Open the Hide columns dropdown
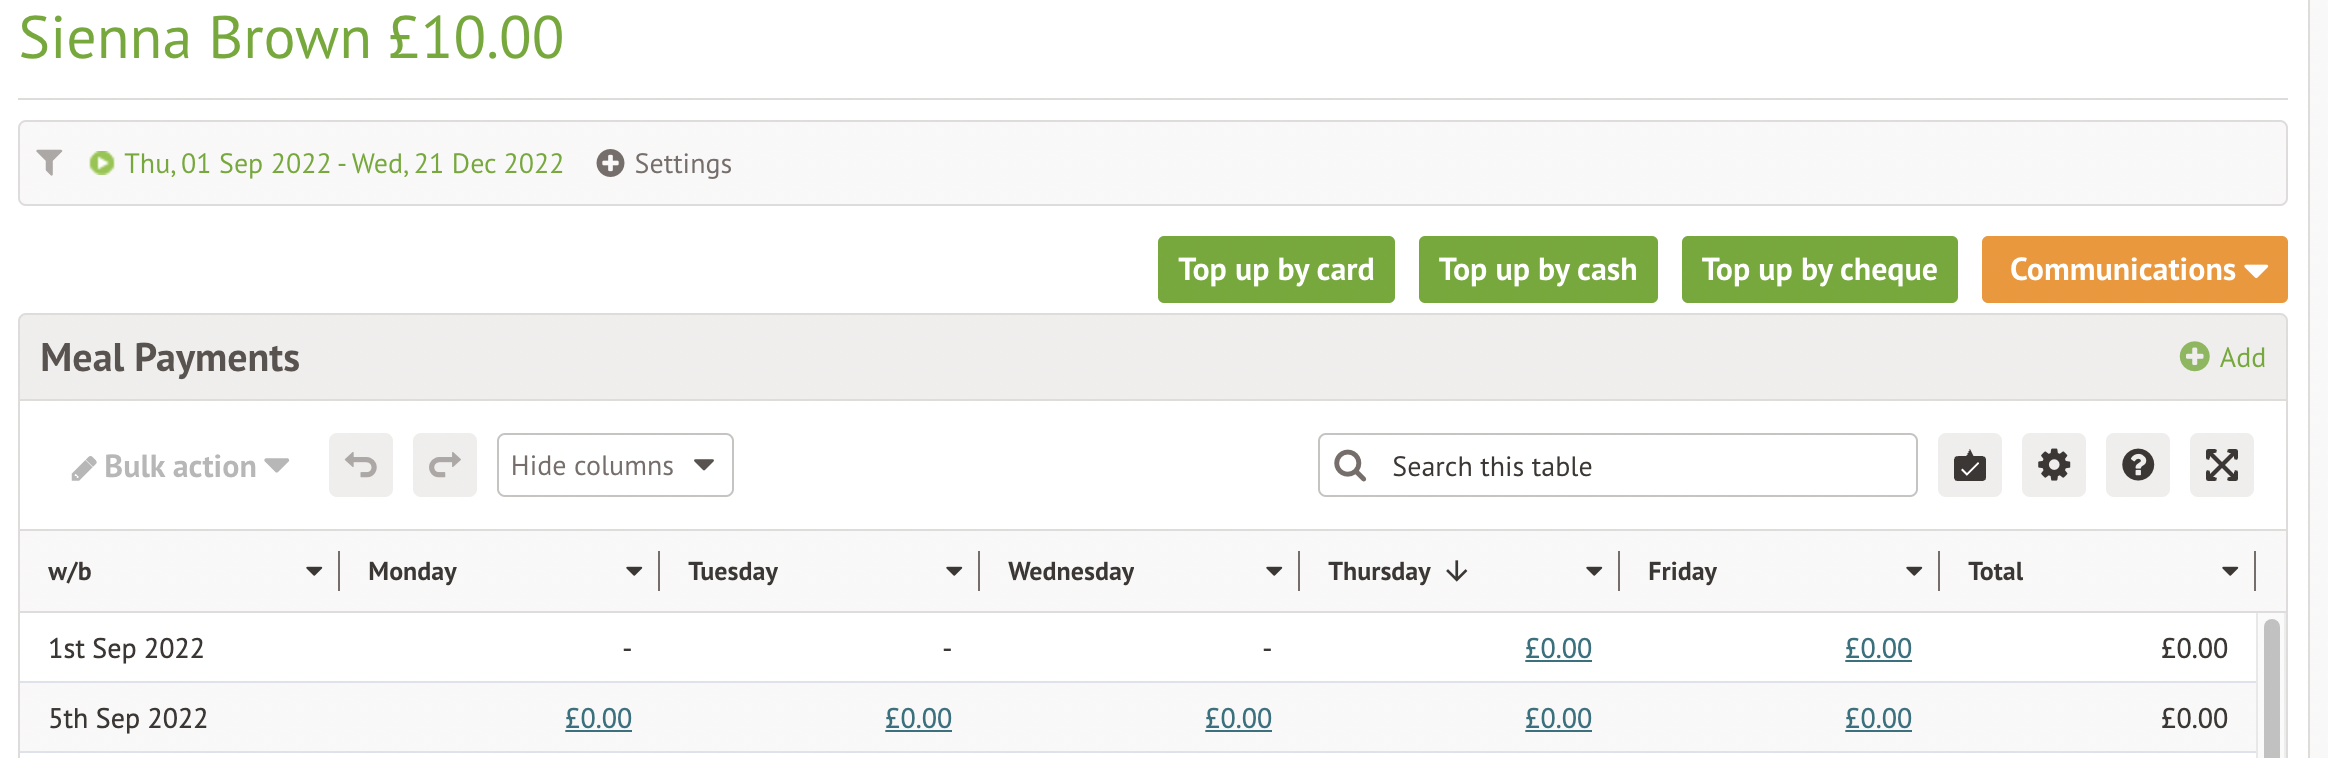The width and height of the screenshot is (2328, 758). click(614, 465)
